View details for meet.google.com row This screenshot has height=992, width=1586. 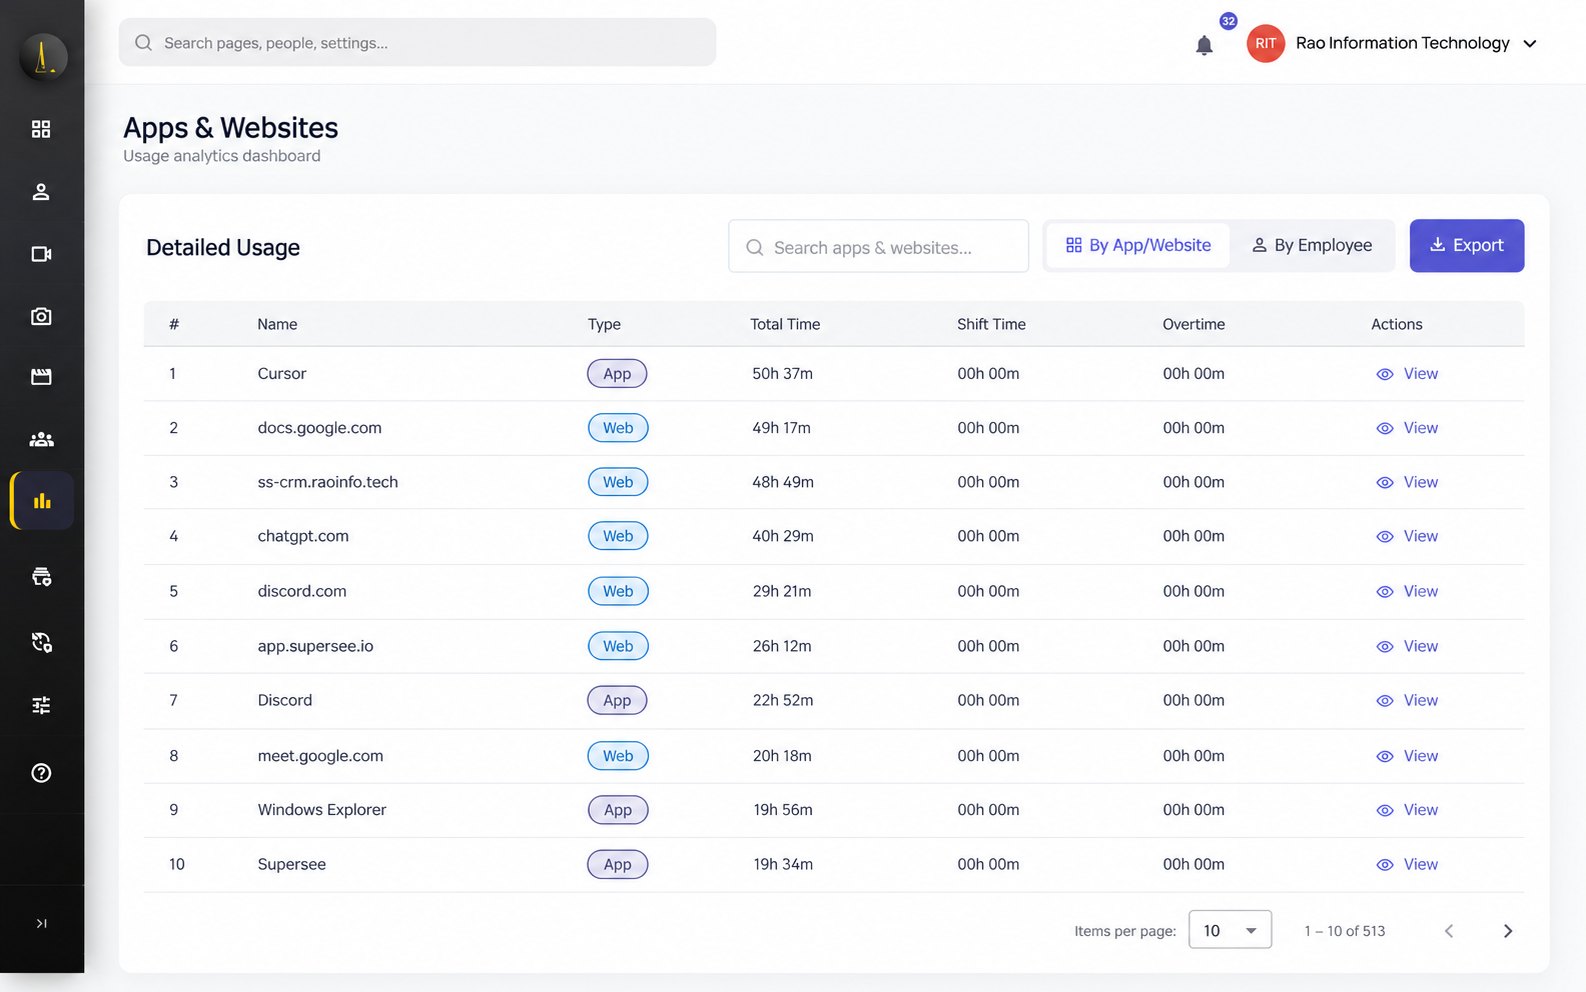pos(1407,756)
